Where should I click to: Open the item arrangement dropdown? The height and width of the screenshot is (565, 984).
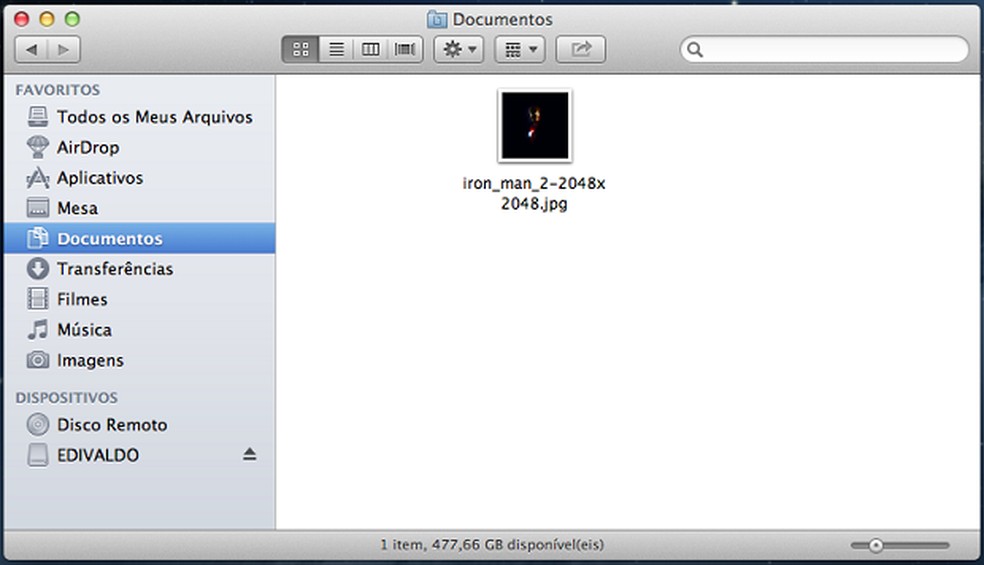pyautogui.click(x=520, y=49)
